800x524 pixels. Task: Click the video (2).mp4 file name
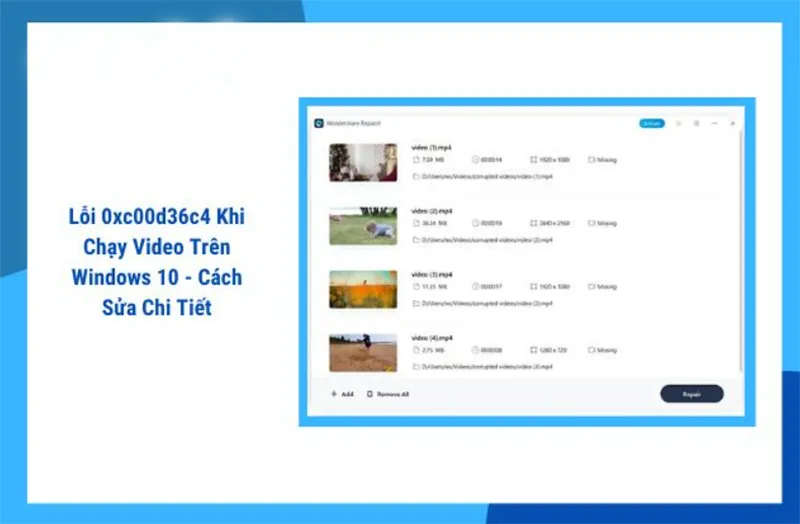click(x=432, y=211)
